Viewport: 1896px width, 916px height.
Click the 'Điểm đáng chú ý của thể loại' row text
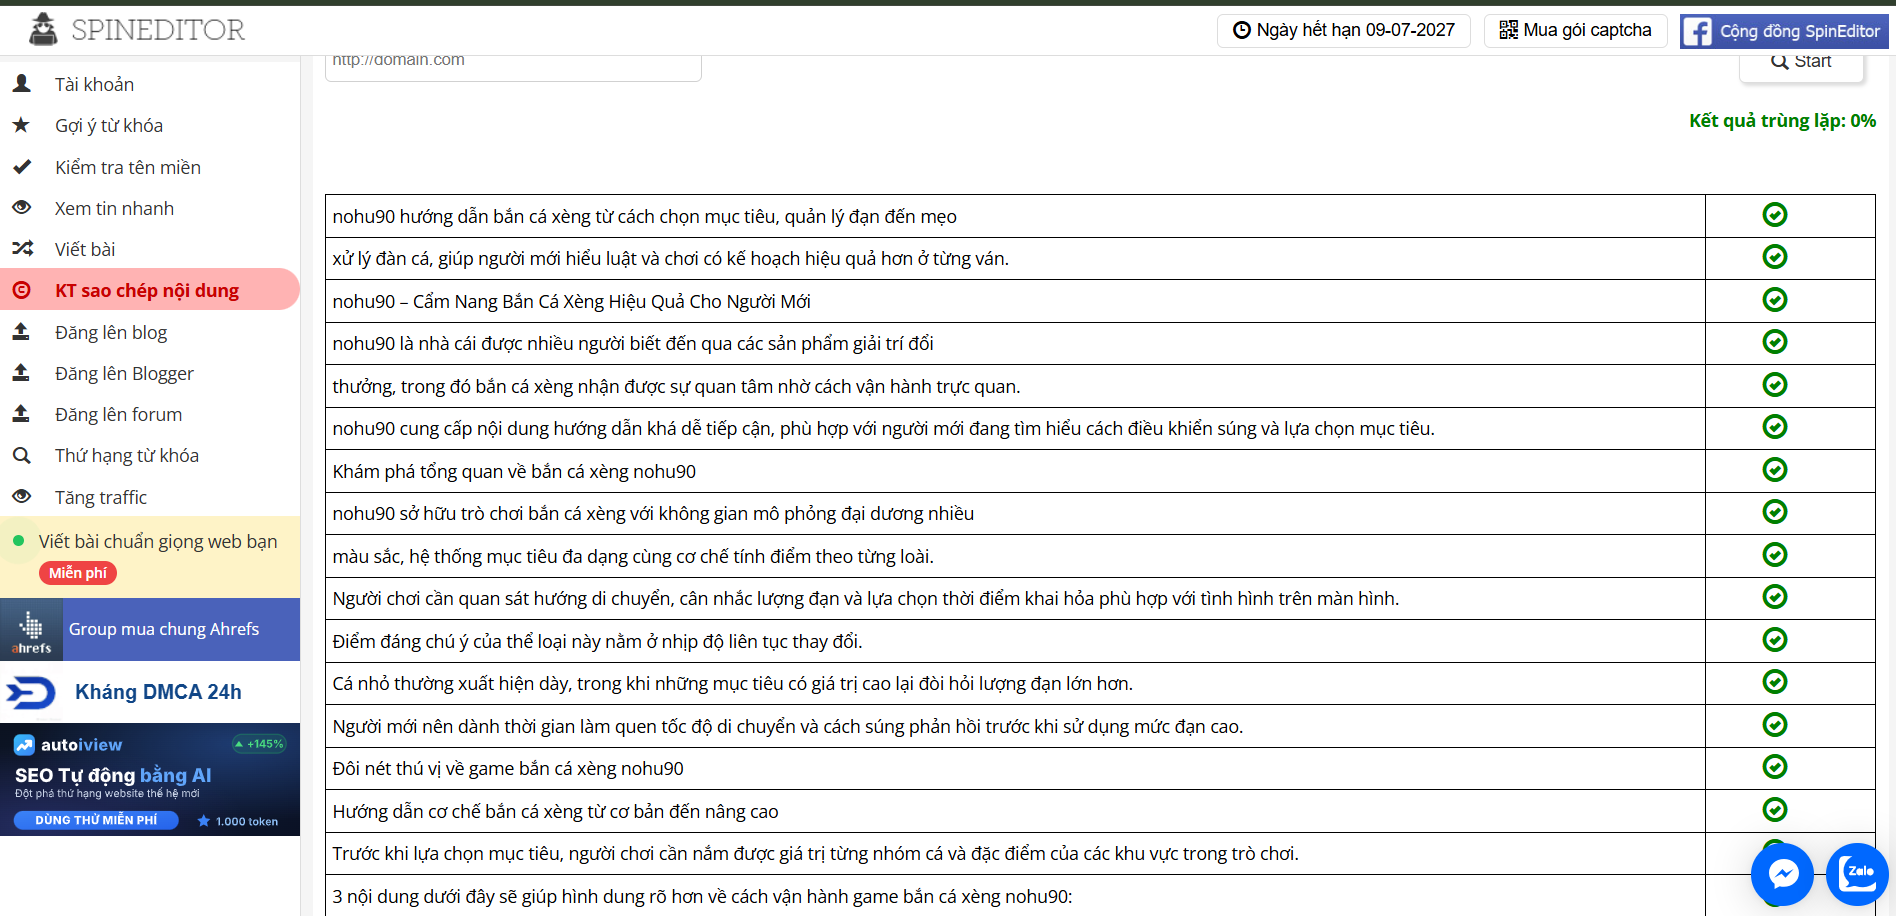[x=597, y=641]
